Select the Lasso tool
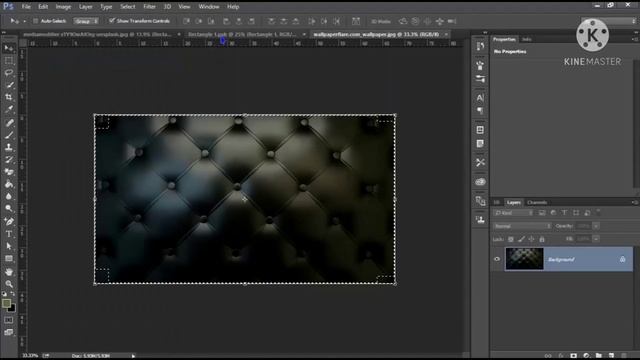Viewport: 640px width, 360px height. 9,73
